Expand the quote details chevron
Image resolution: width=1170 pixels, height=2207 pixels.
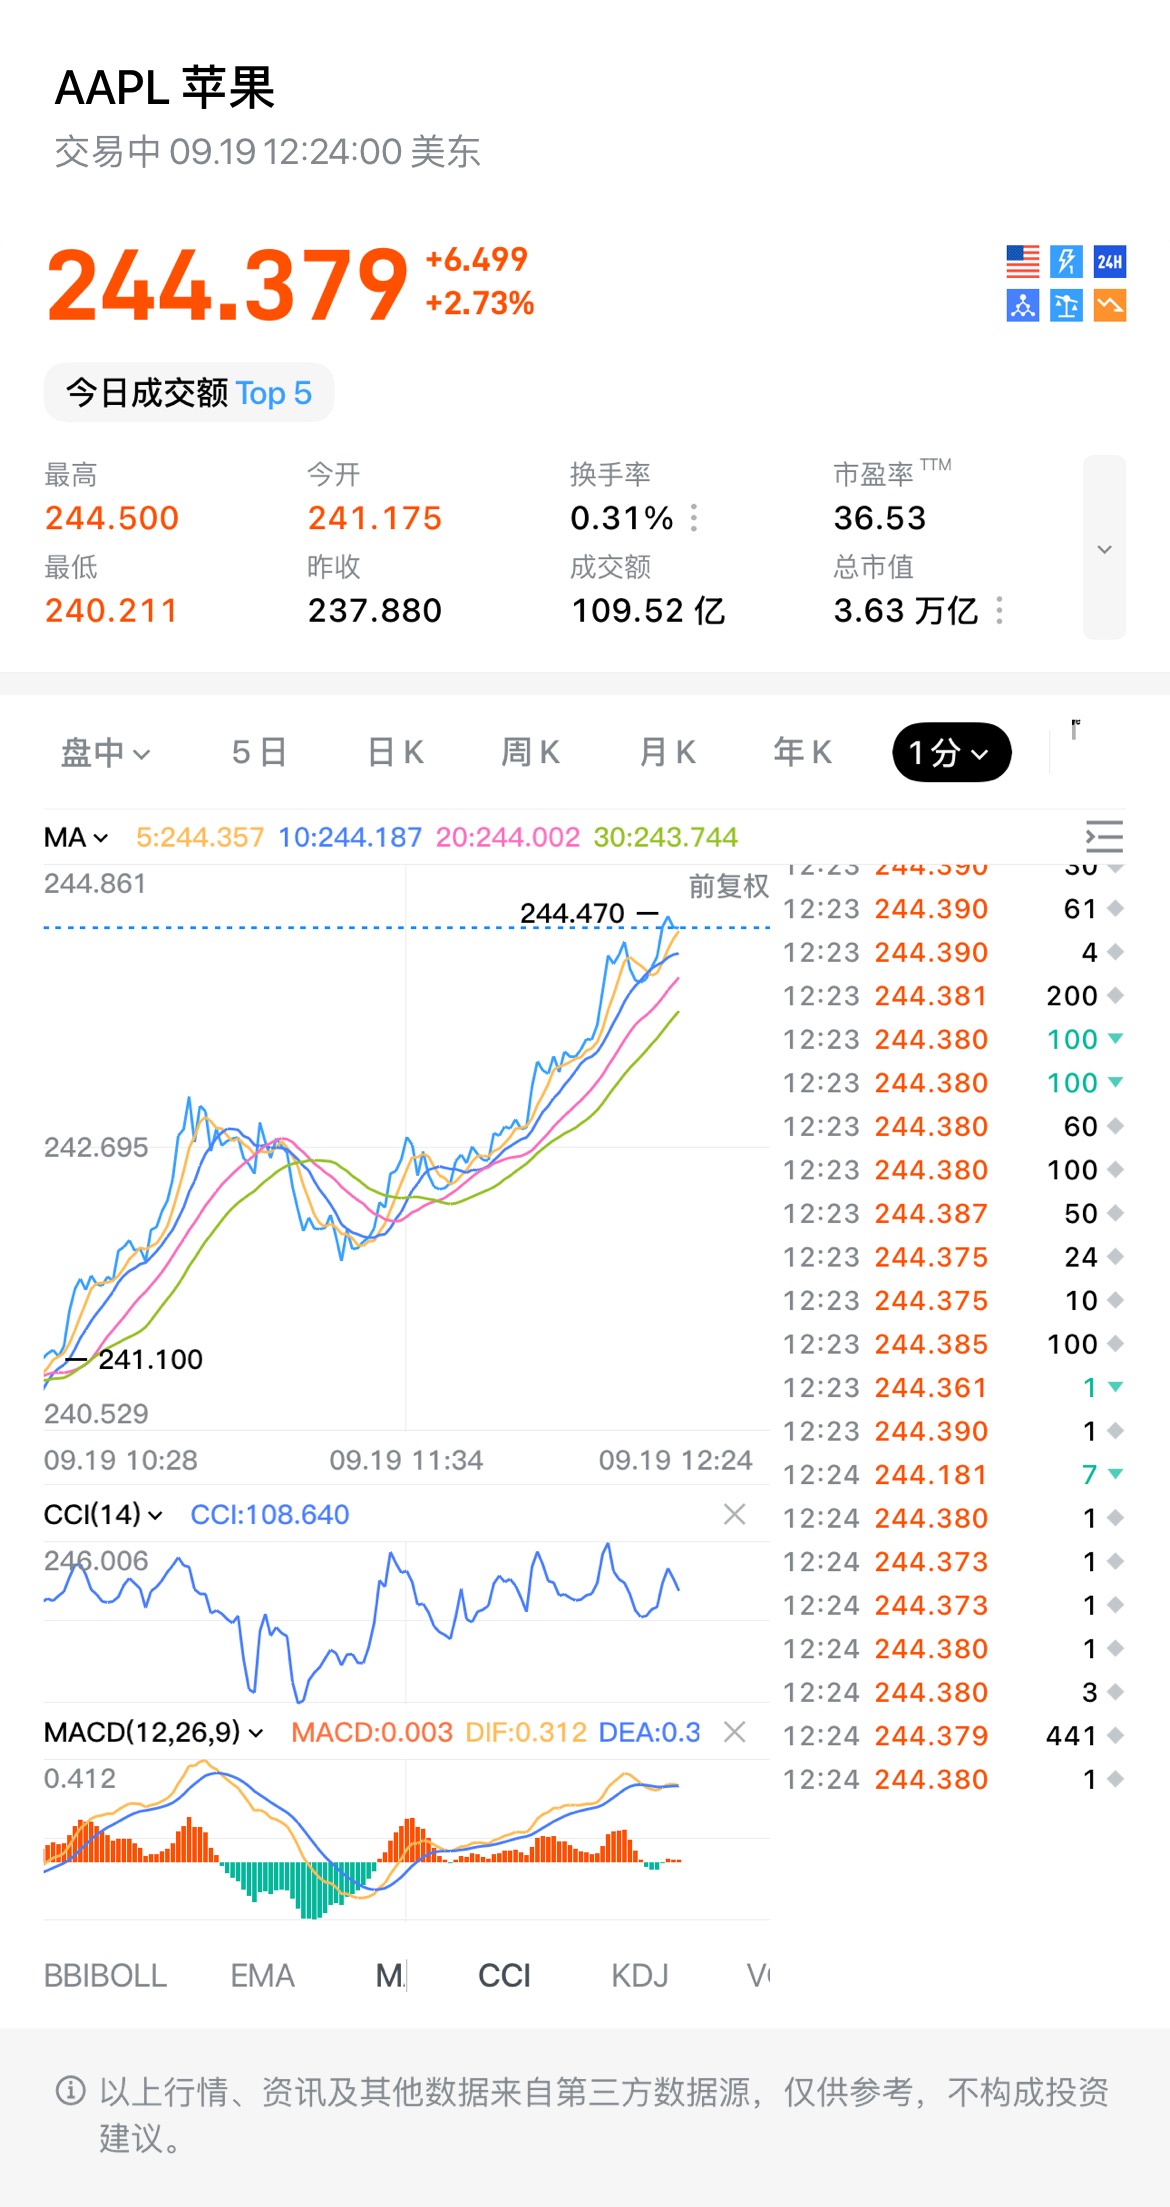tap(1104, 548)
